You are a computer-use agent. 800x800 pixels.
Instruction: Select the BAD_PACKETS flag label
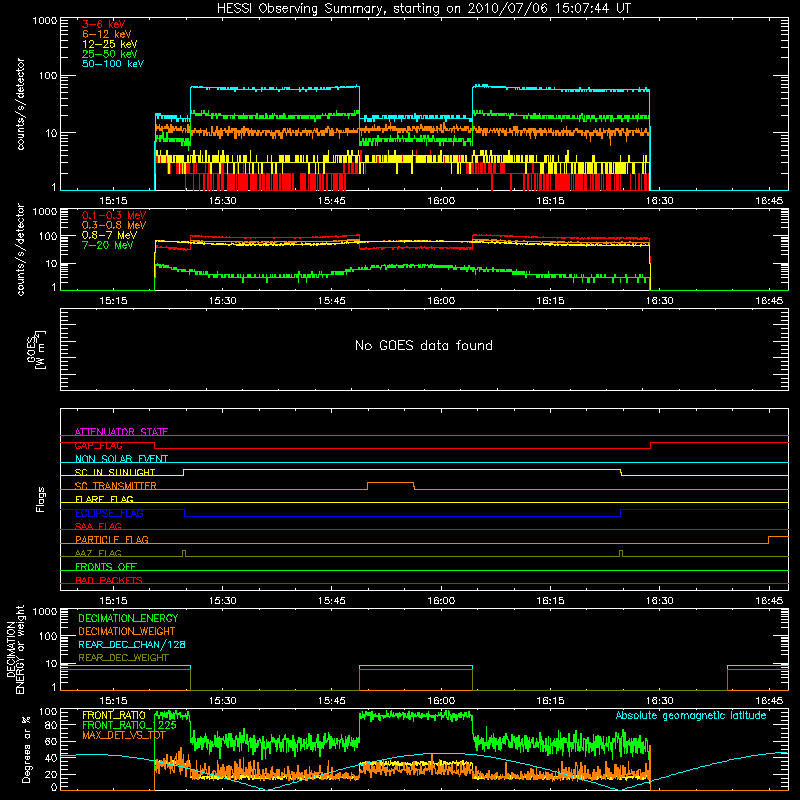[109, 580]
